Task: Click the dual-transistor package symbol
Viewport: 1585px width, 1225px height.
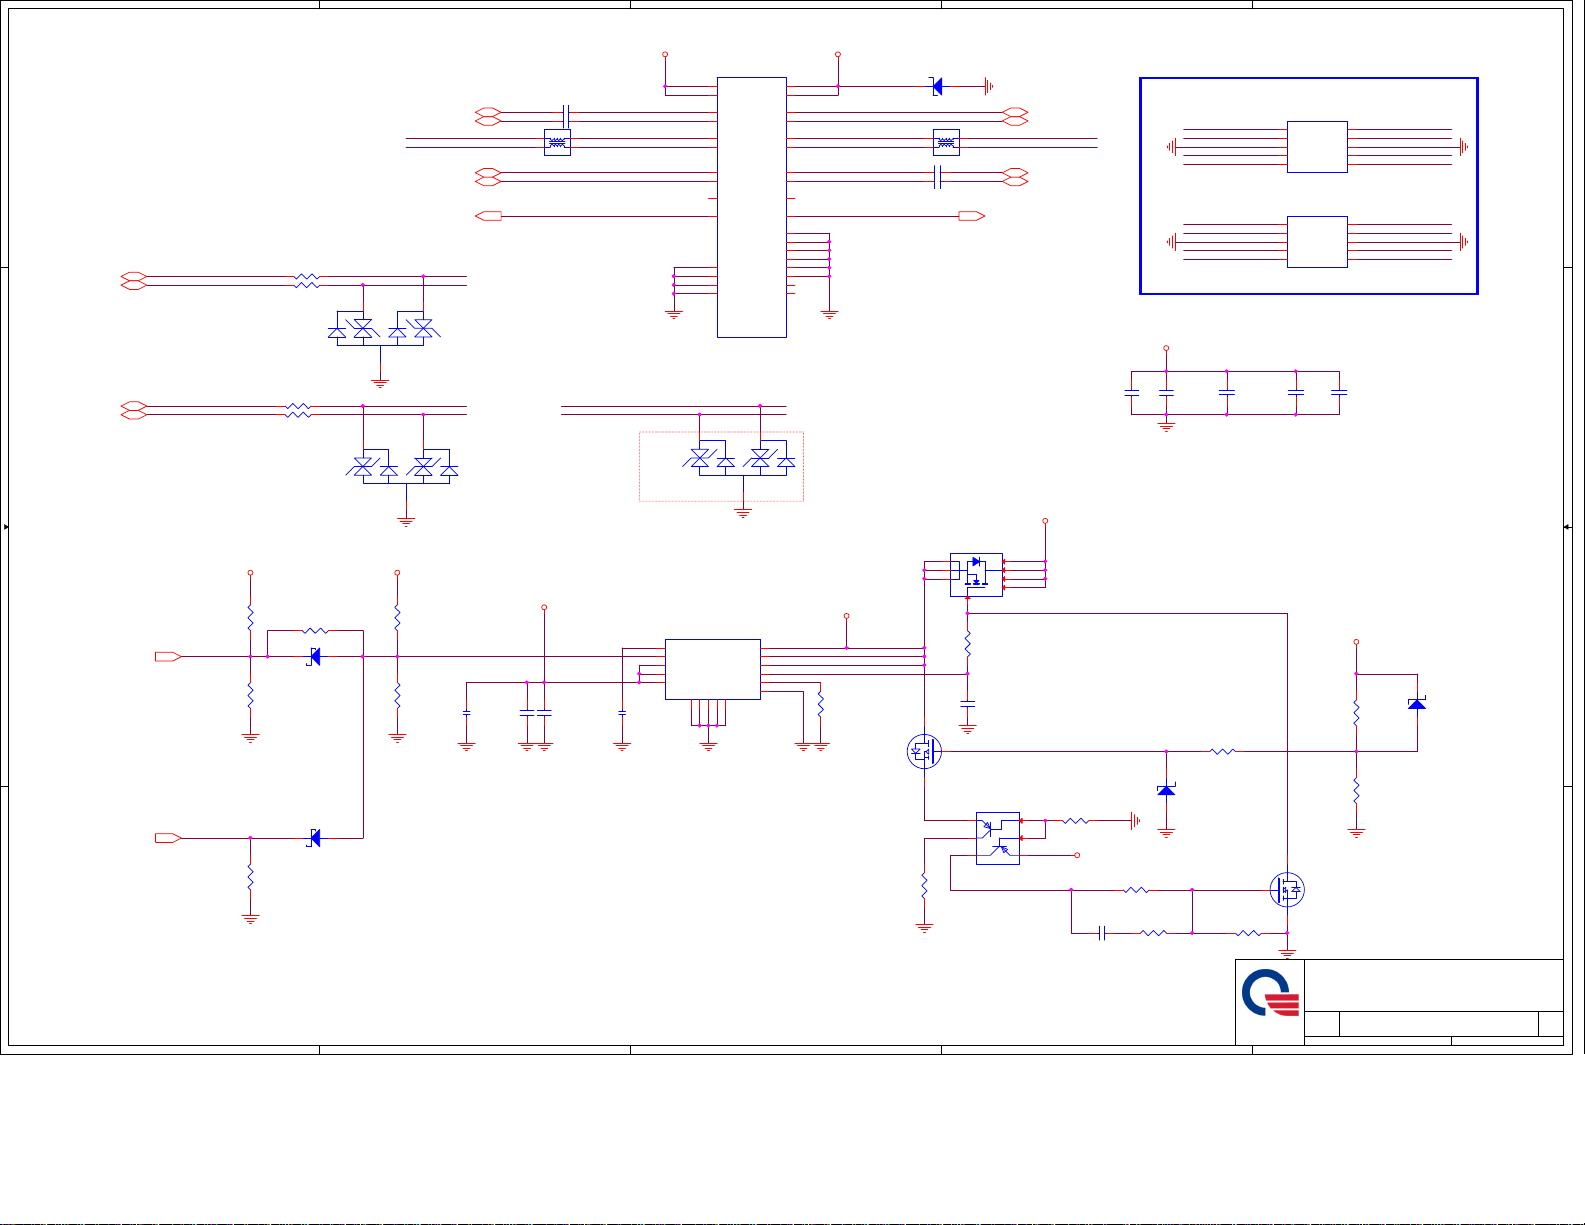Action: tap(998, 838)
